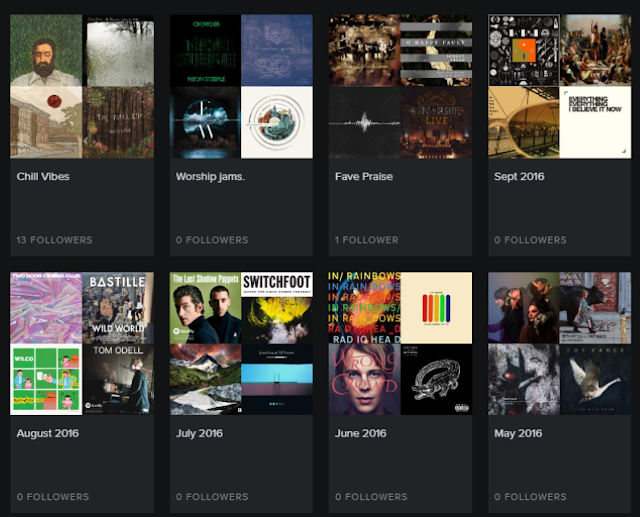Open the Chill Vibes playlist title
Screen dimensions: 640x517
tap(43, 177)
